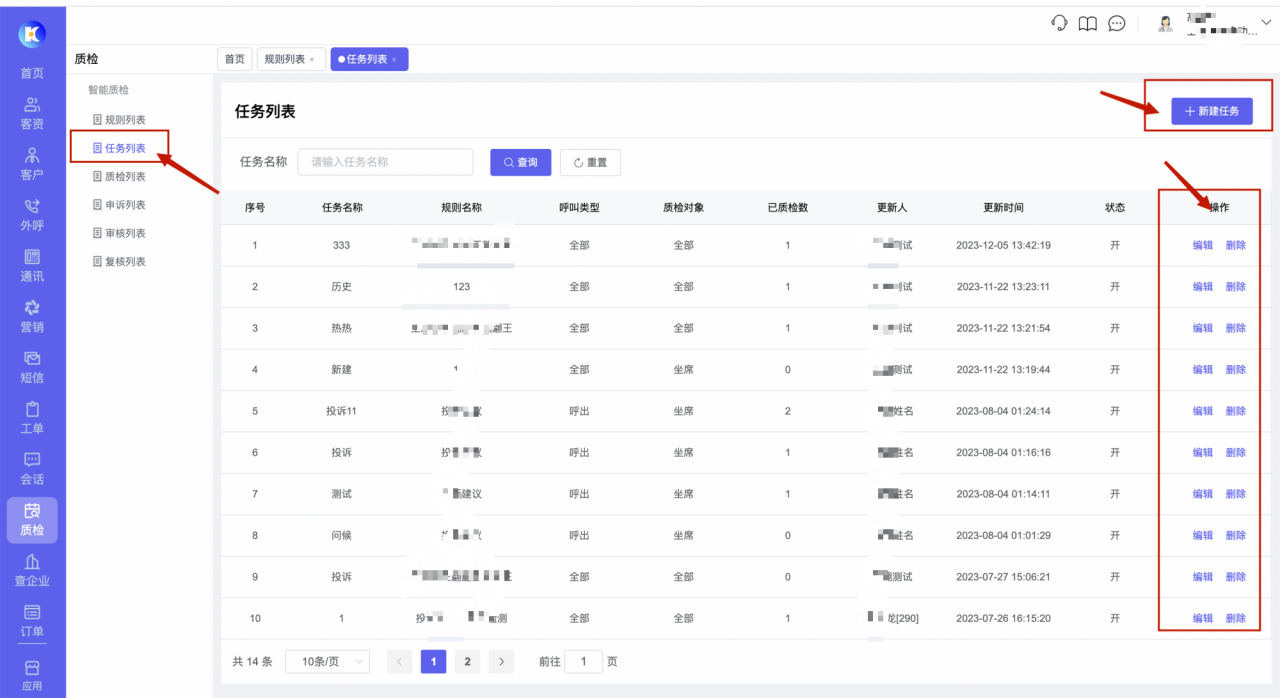Switch to the 首页 tab
The width and height of the screenshot is (1280, 698).
(234, 59)
